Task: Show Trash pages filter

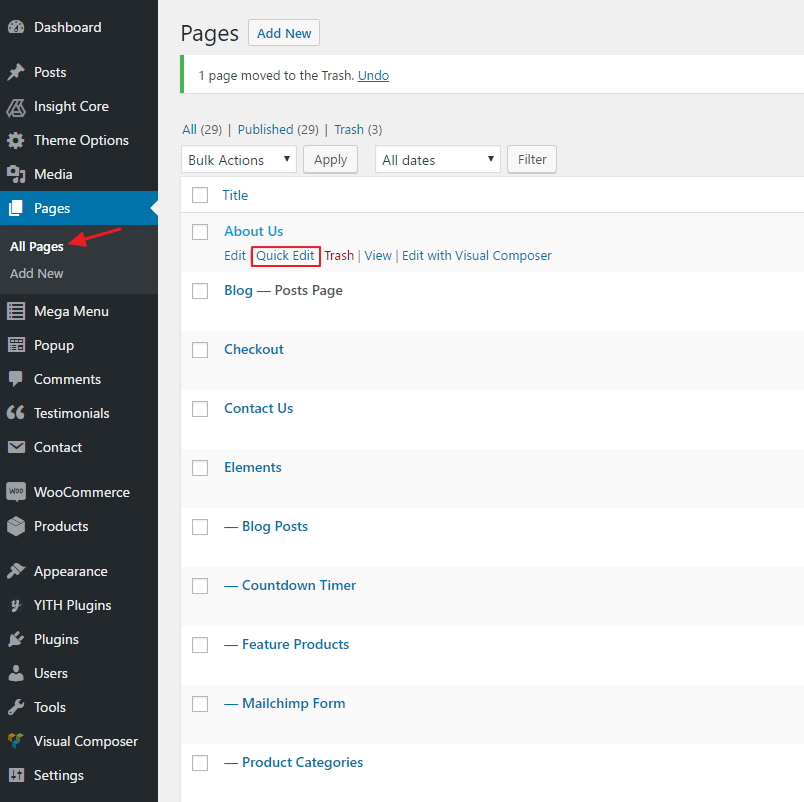Action: [349, 129]
